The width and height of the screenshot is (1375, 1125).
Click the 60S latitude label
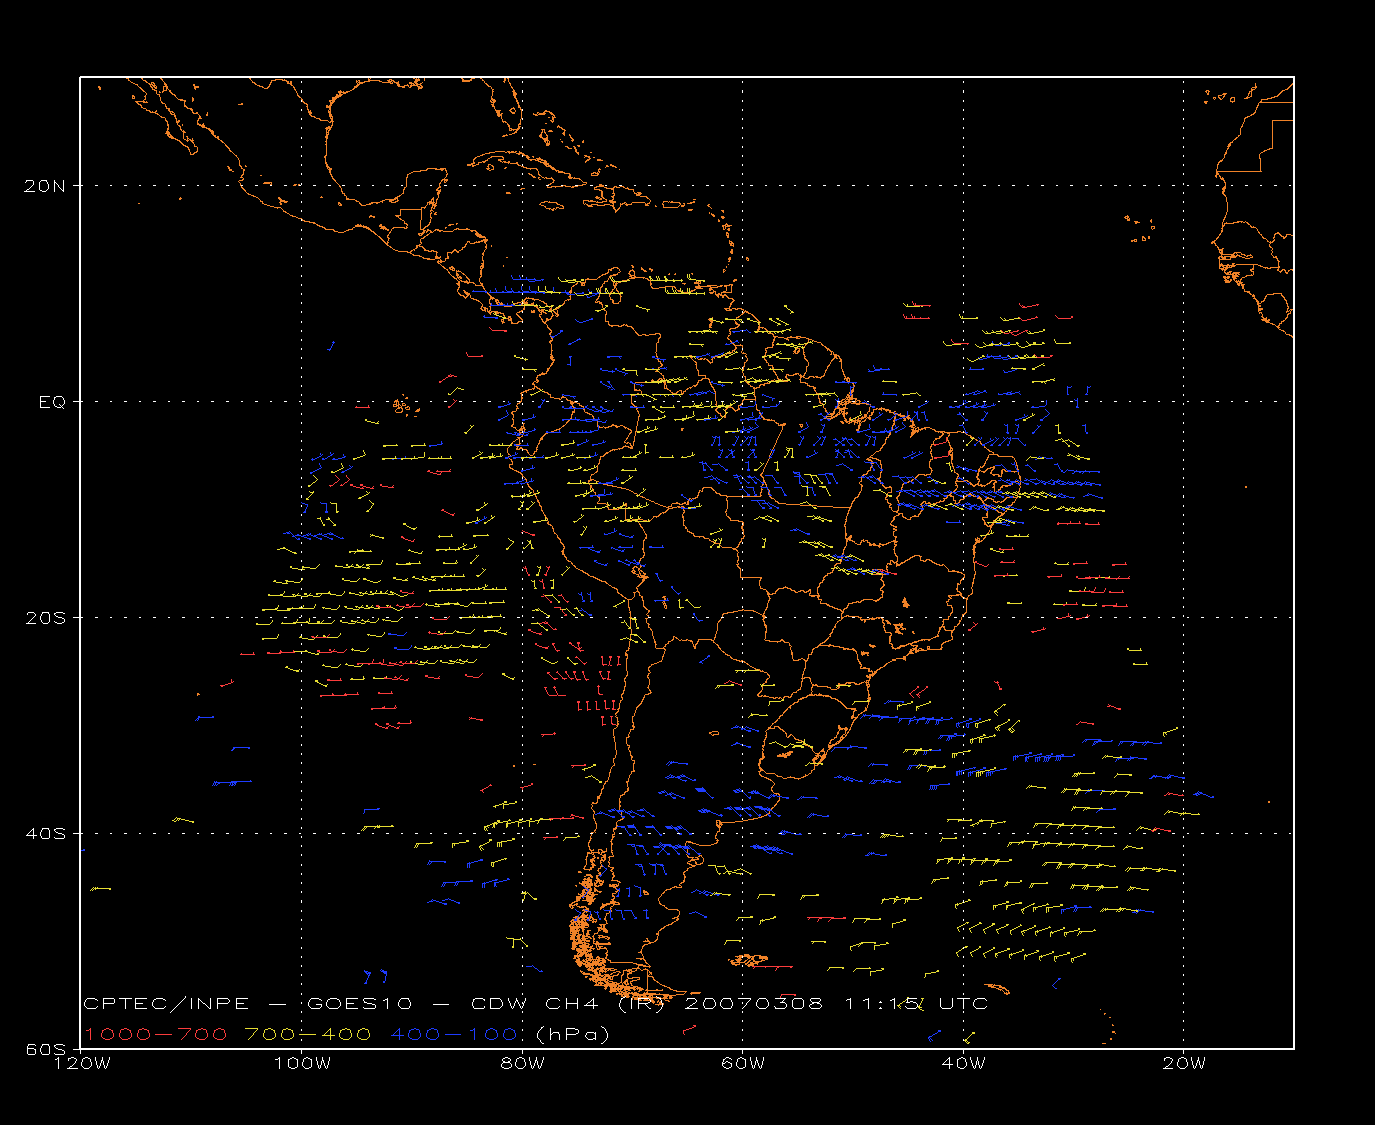pos(47,1049)
